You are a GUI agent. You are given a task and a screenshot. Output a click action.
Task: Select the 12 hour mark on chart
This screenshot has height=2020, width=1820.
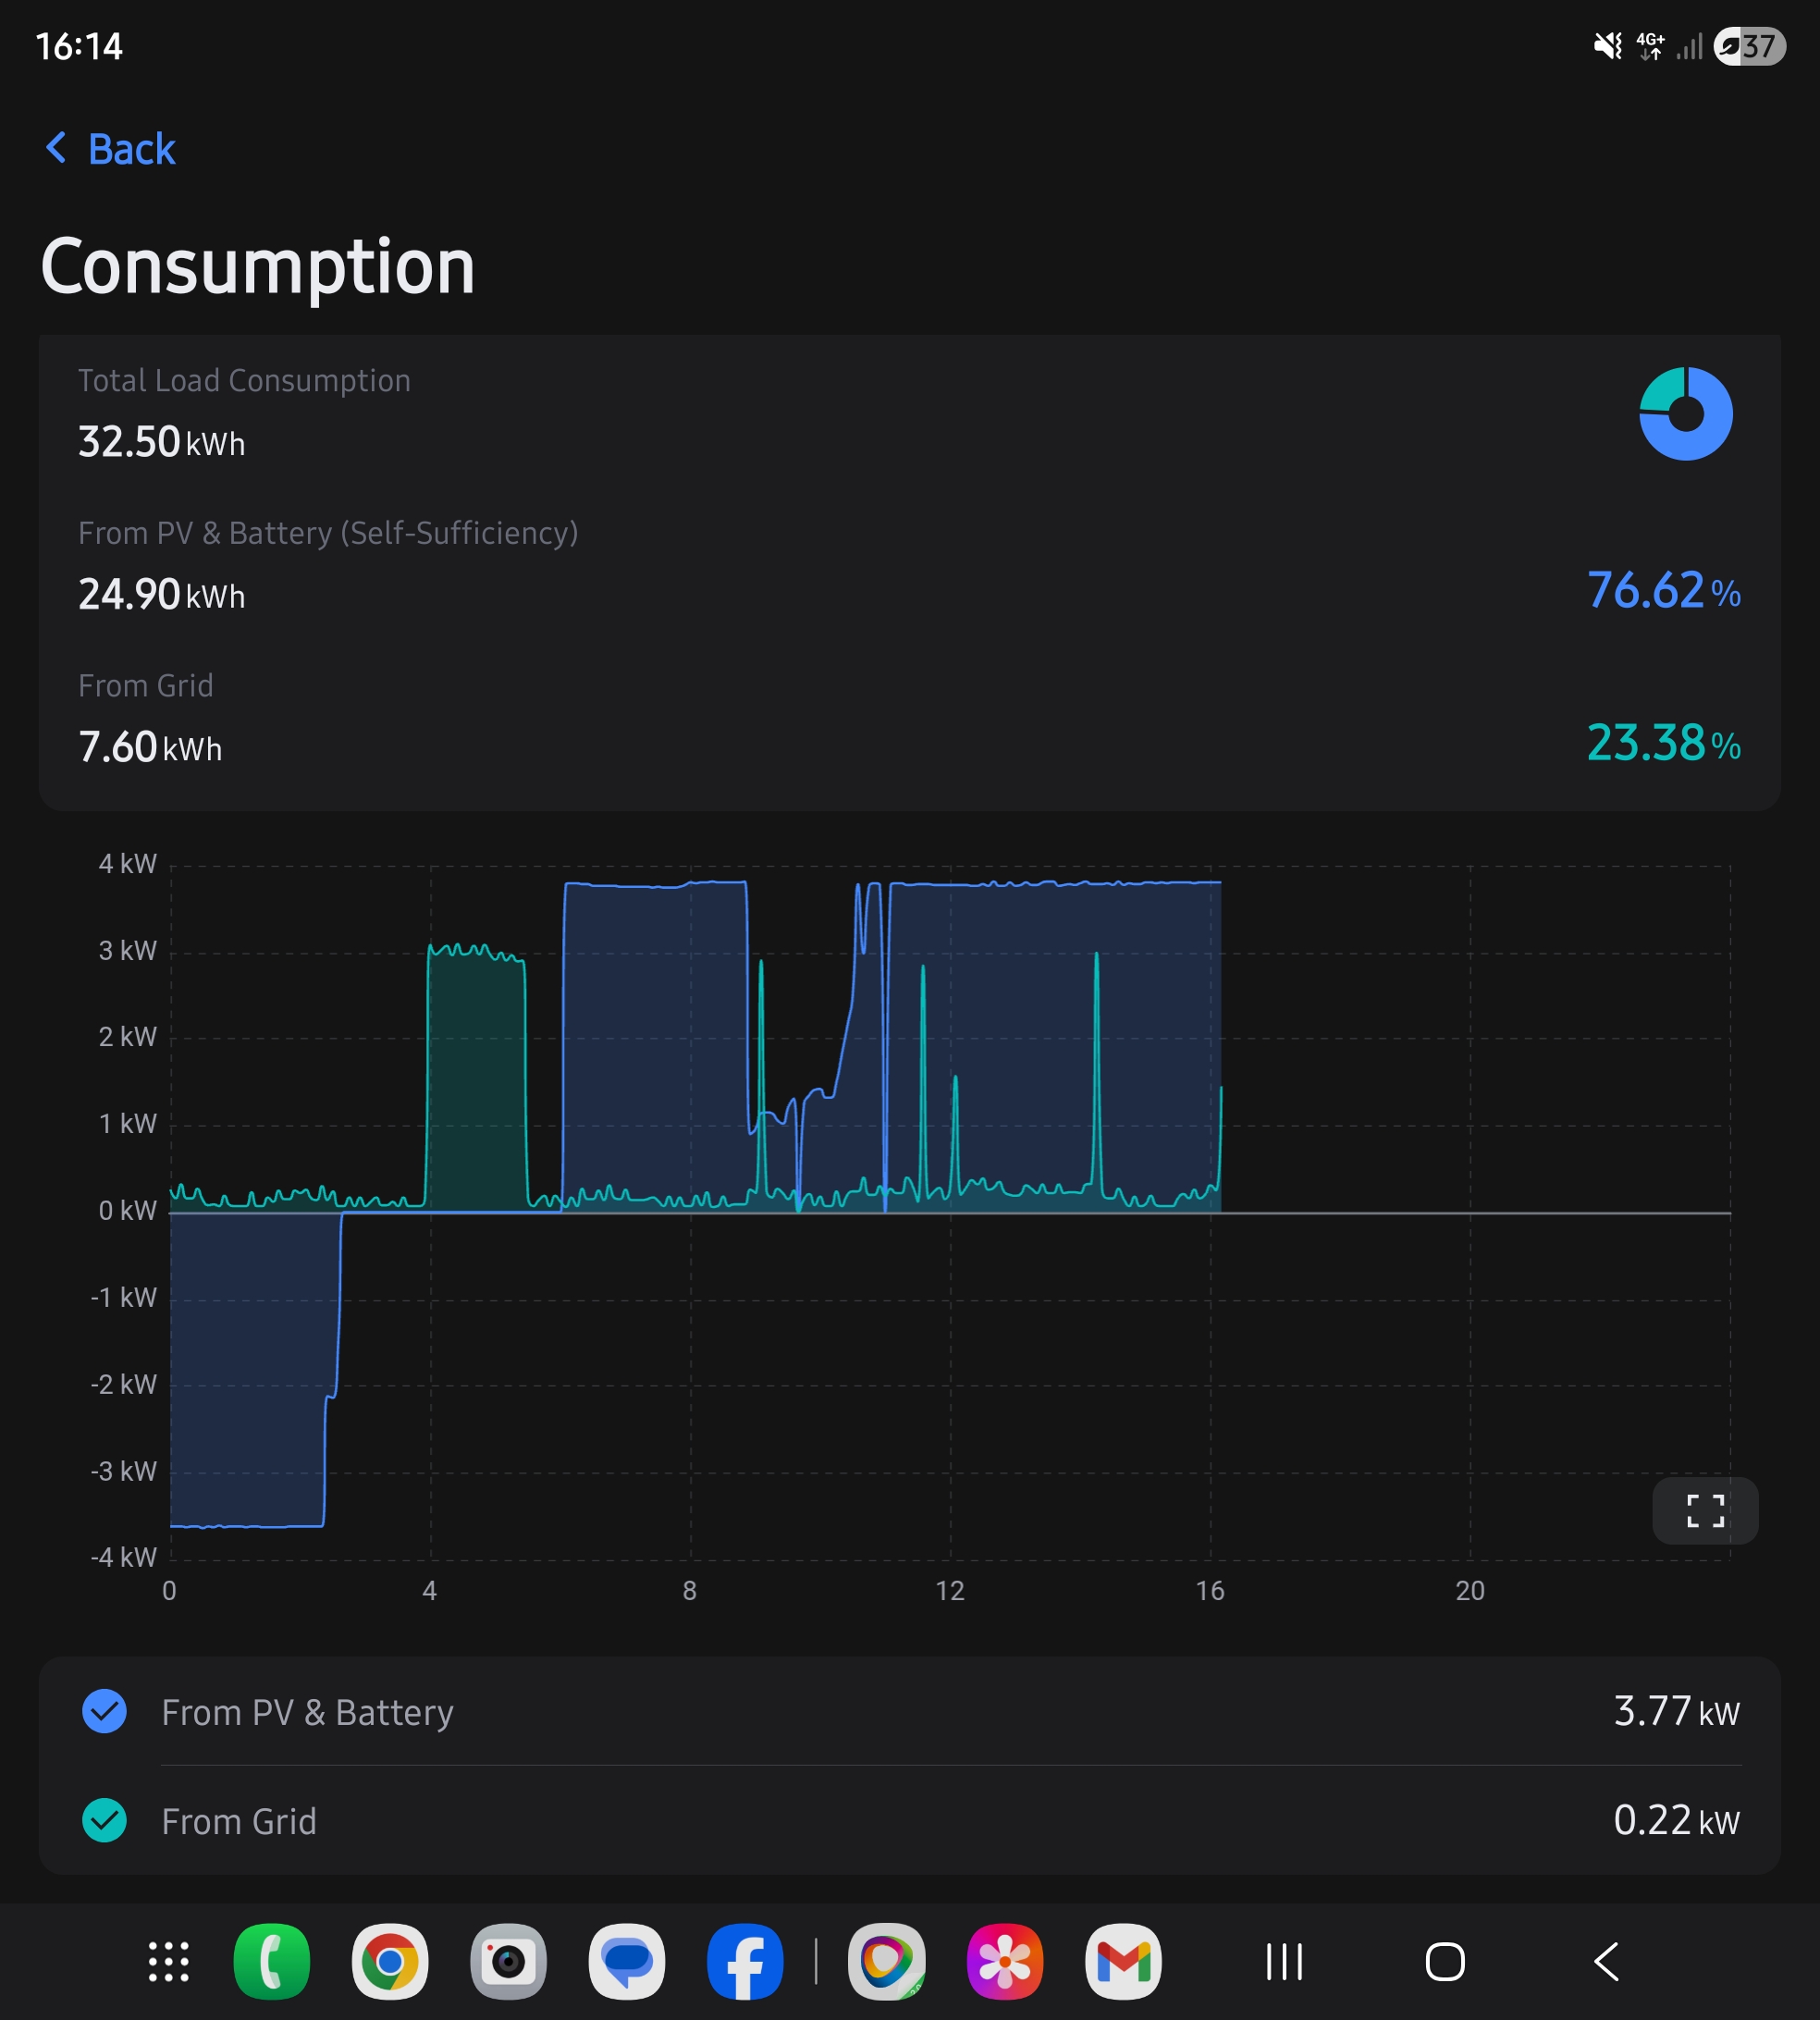tap(950, 1590)
